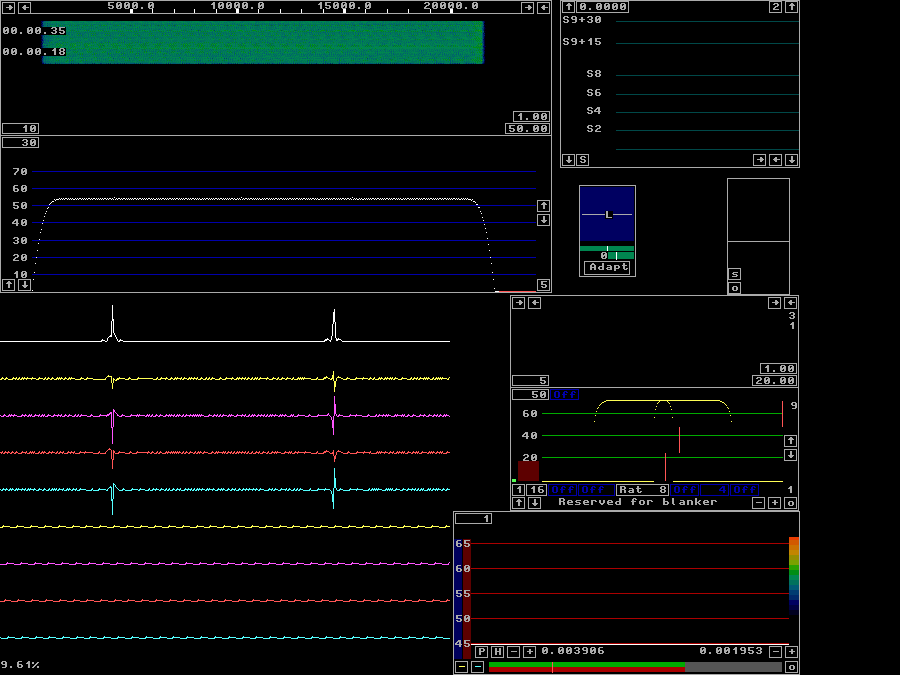900x675 pixels.
Task: Click the cyan minus icon in baseband panel
Action: coord(478,667)
